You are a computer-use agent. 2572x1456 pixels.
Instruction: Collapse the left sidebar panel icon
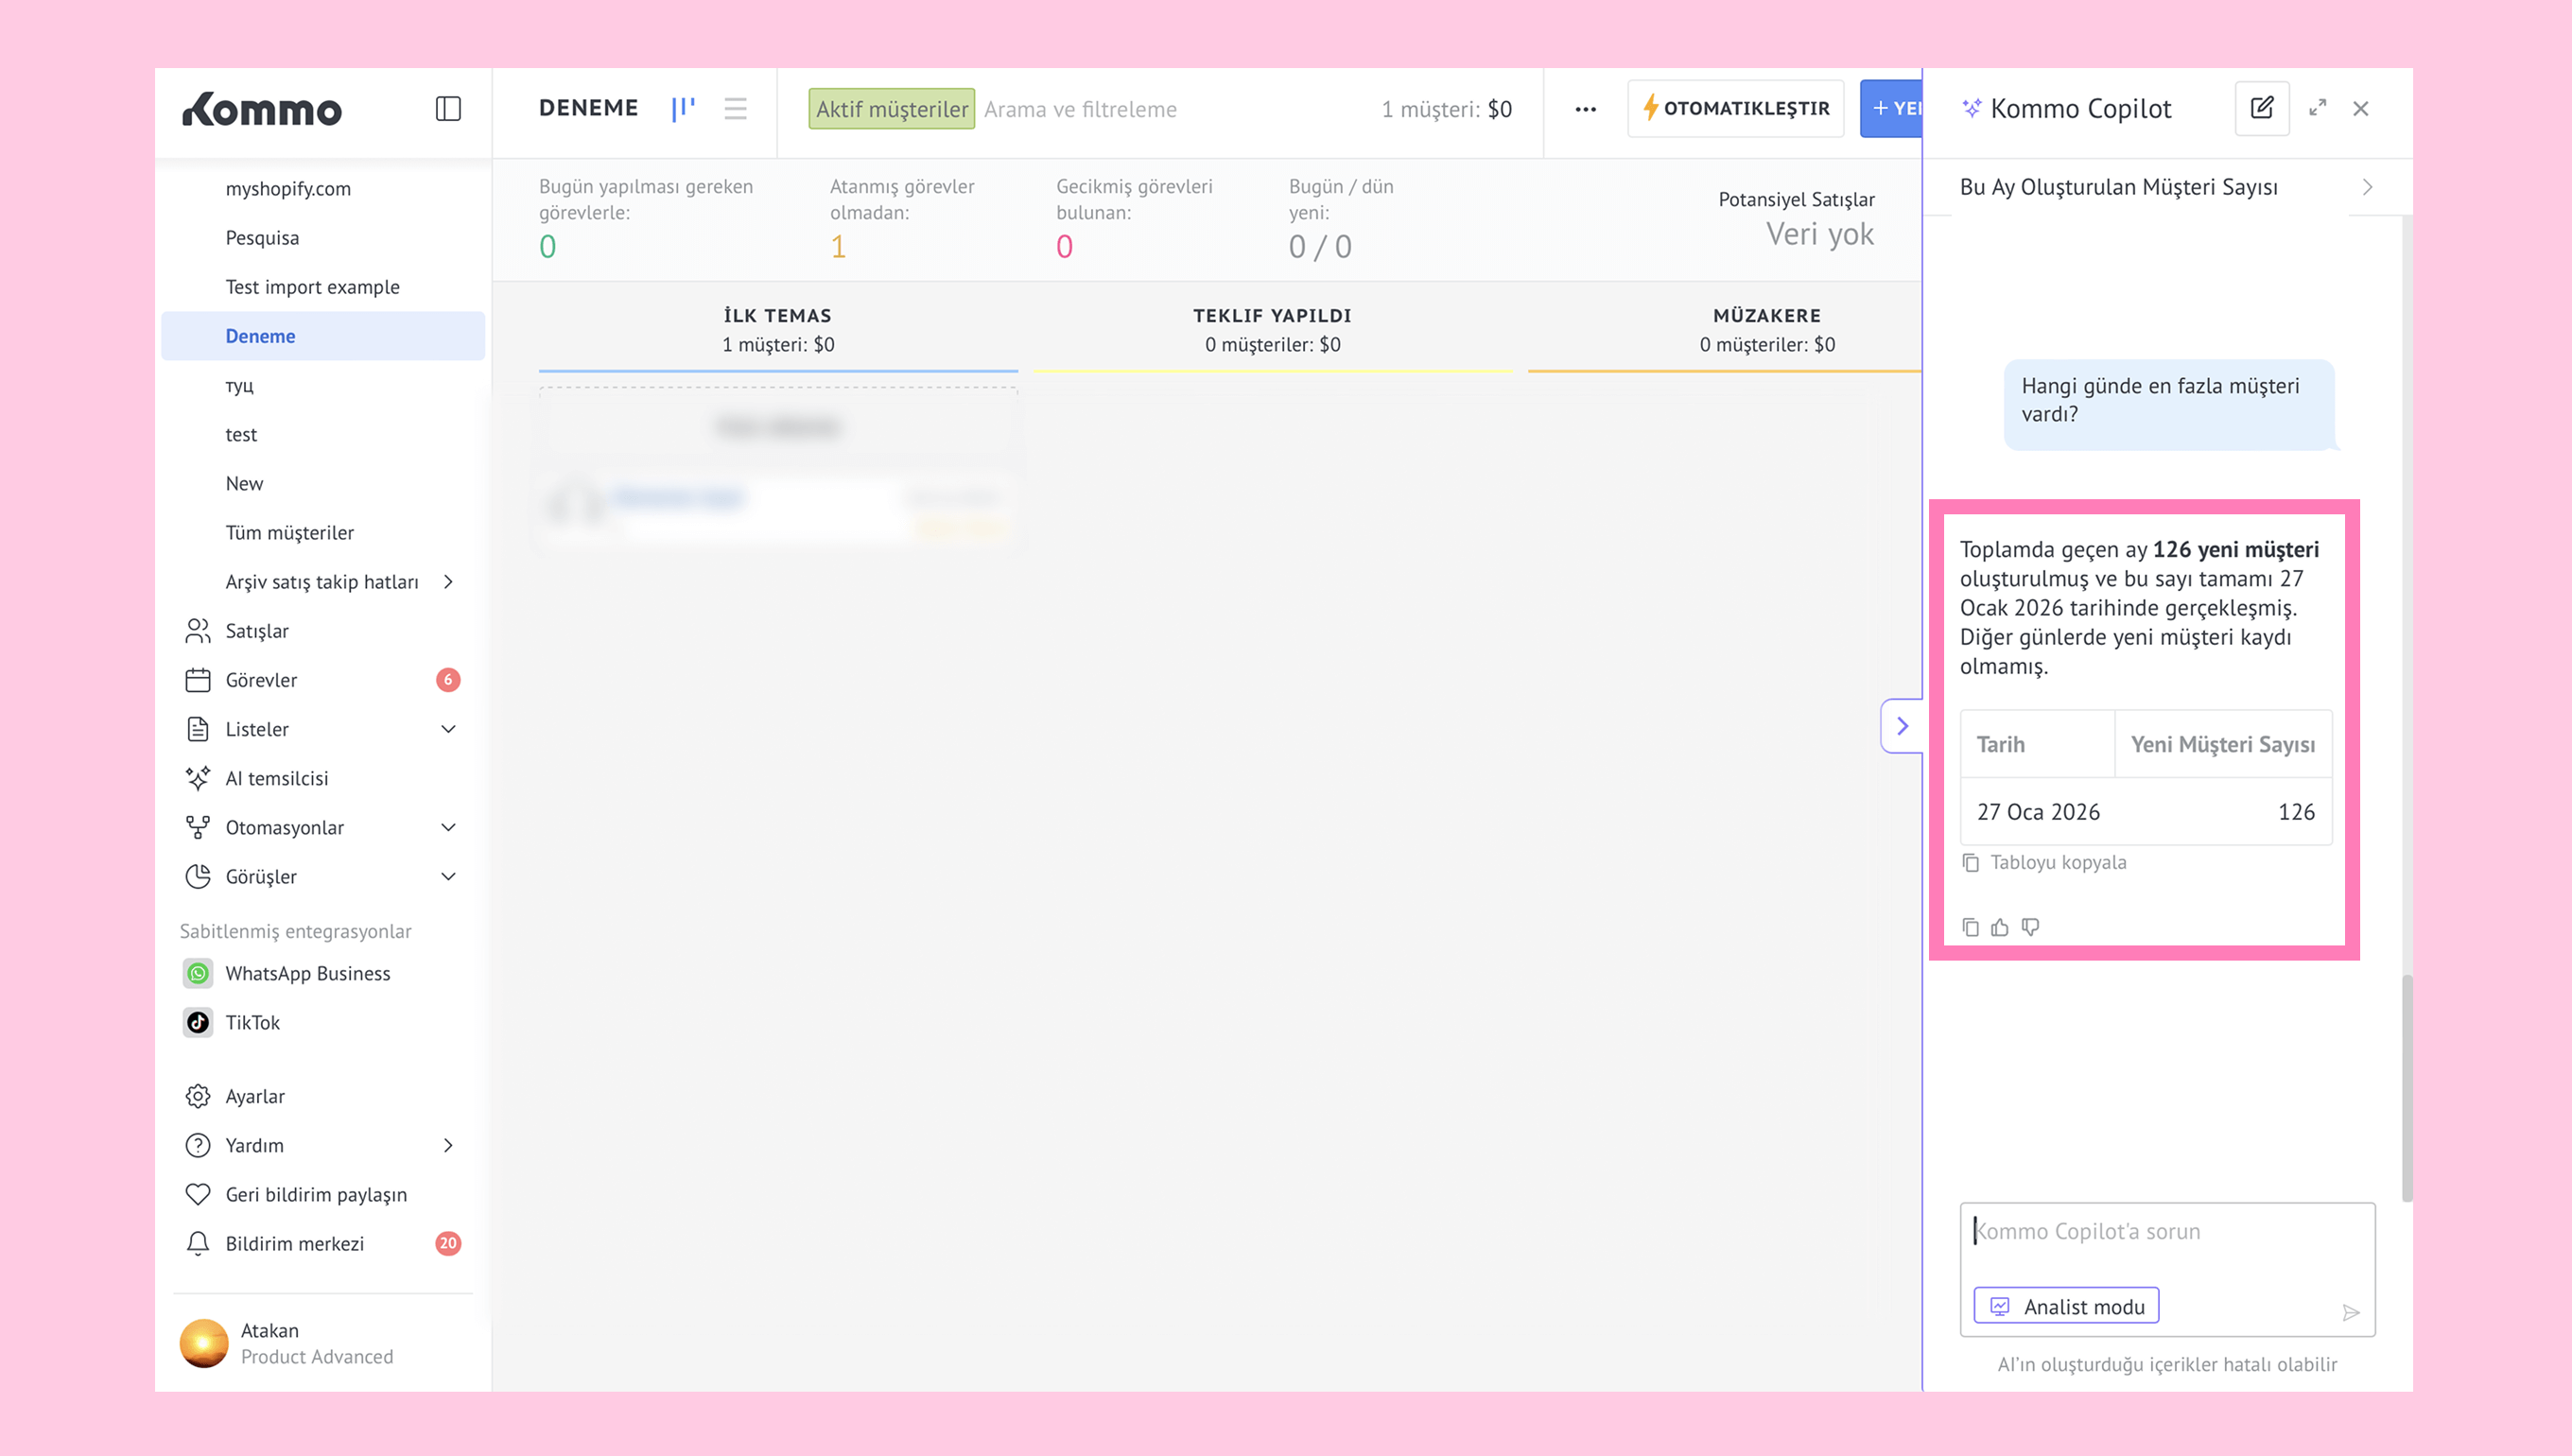click(x=448, y=108)
